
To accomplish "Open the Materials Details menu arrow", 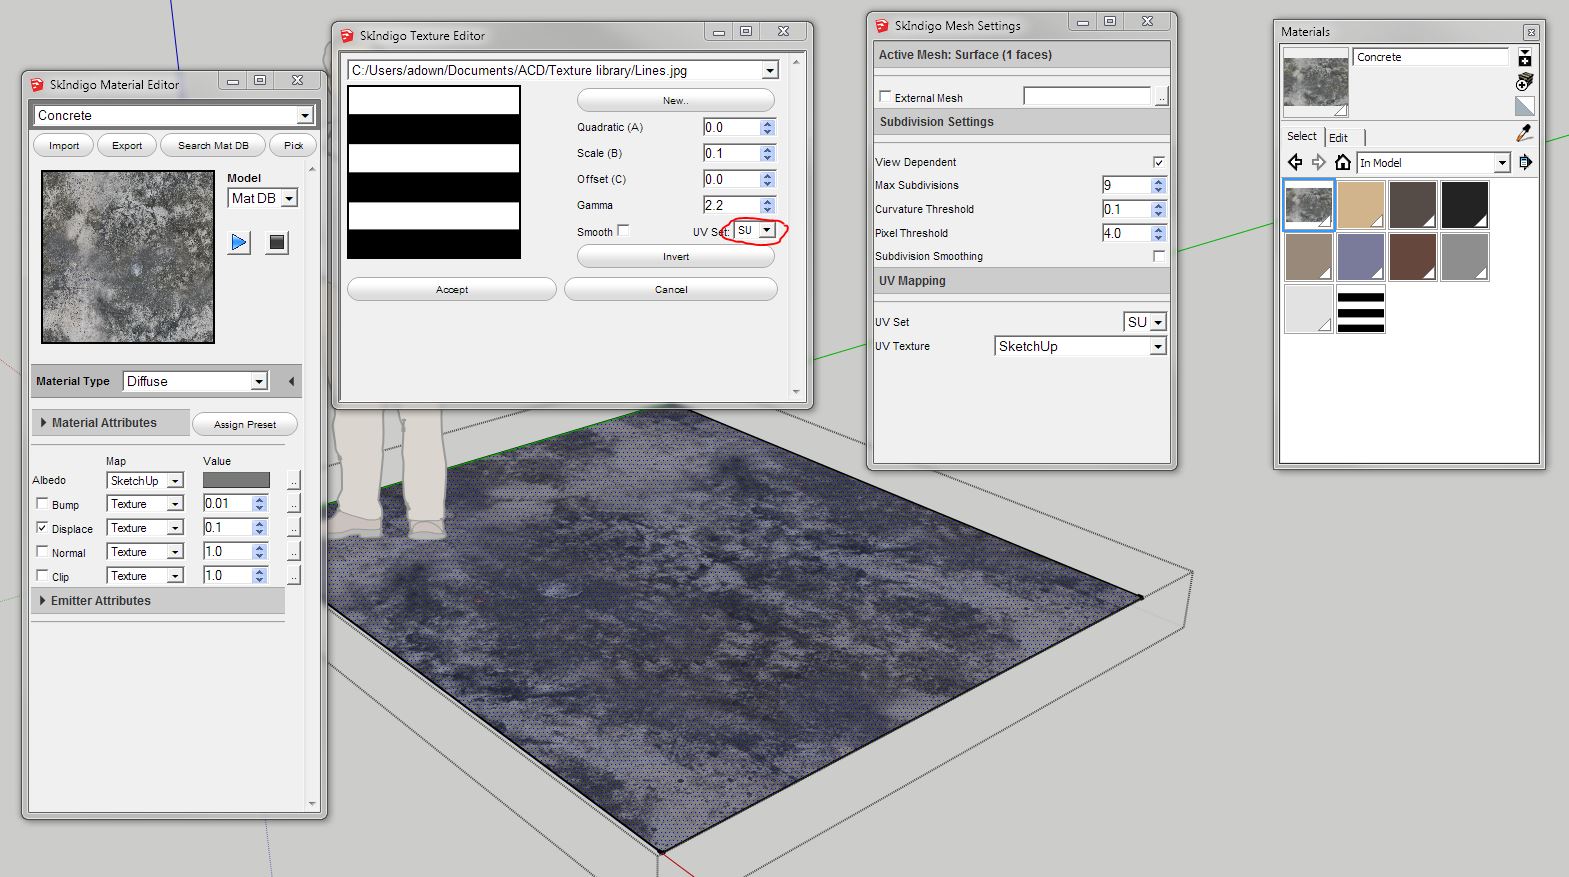I will (x=1525, y=162).
